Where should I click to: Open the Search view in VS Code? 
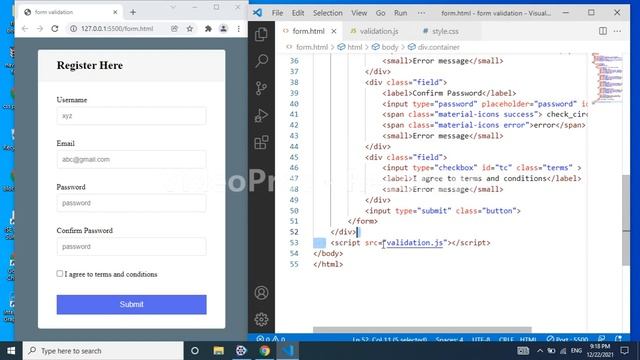pyautogui.click(x=261, y=61)
